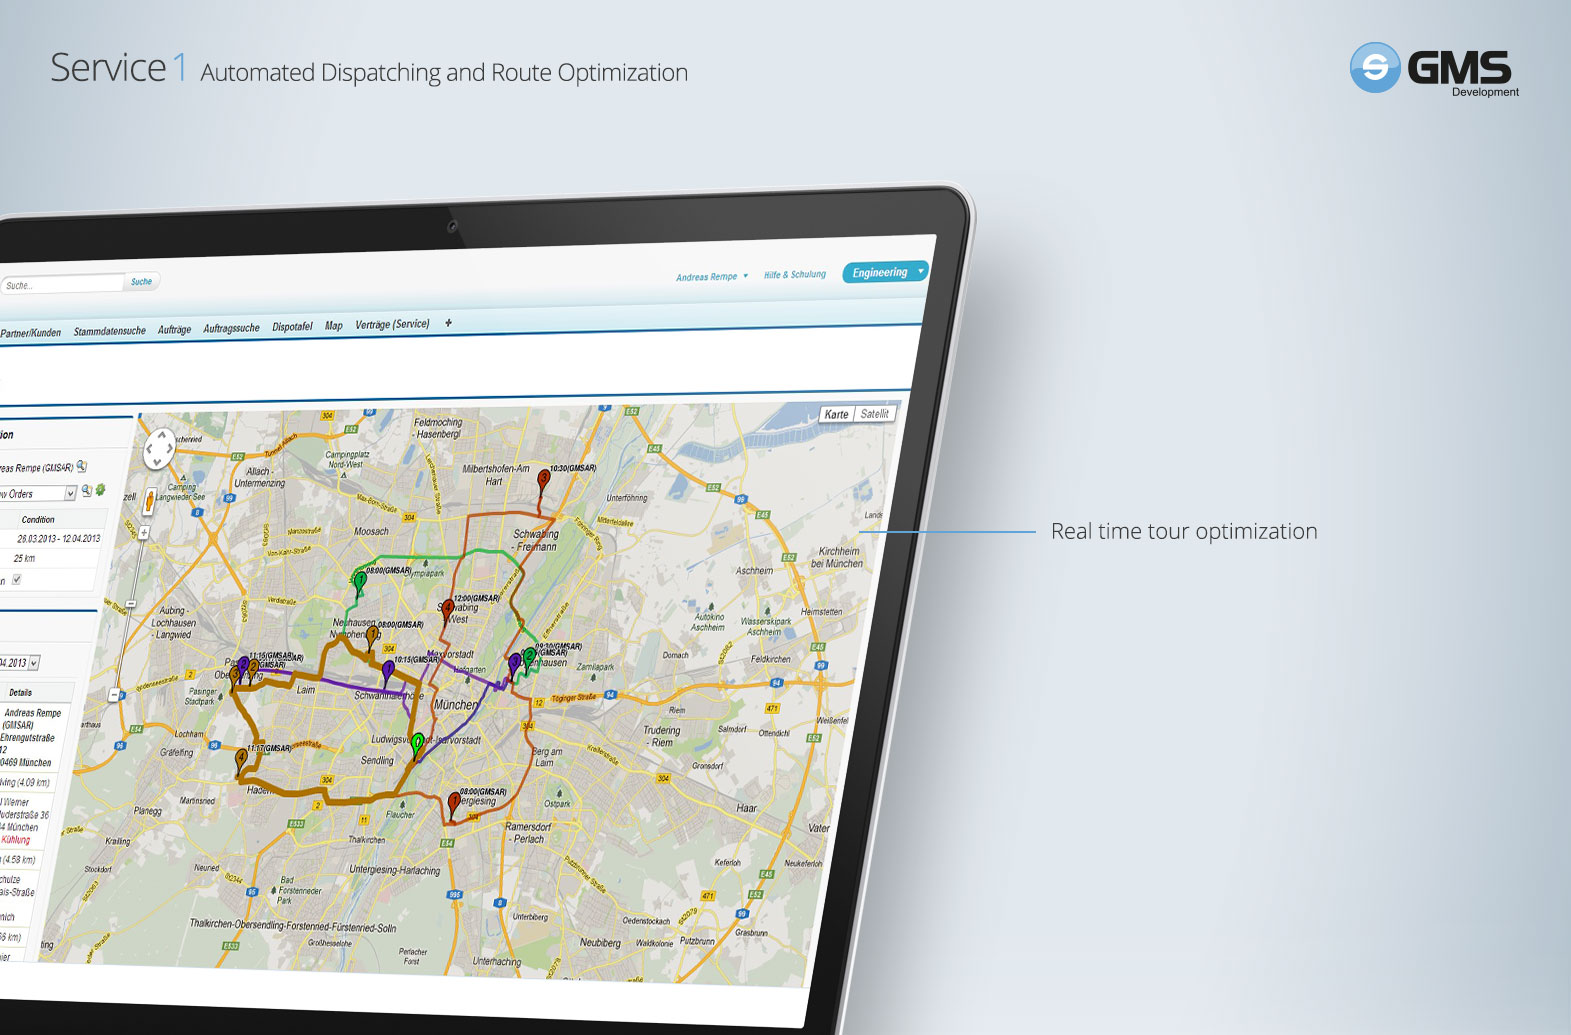Click the map zoom-in plus button
1571x1035 pixels.
coord(144,533)
